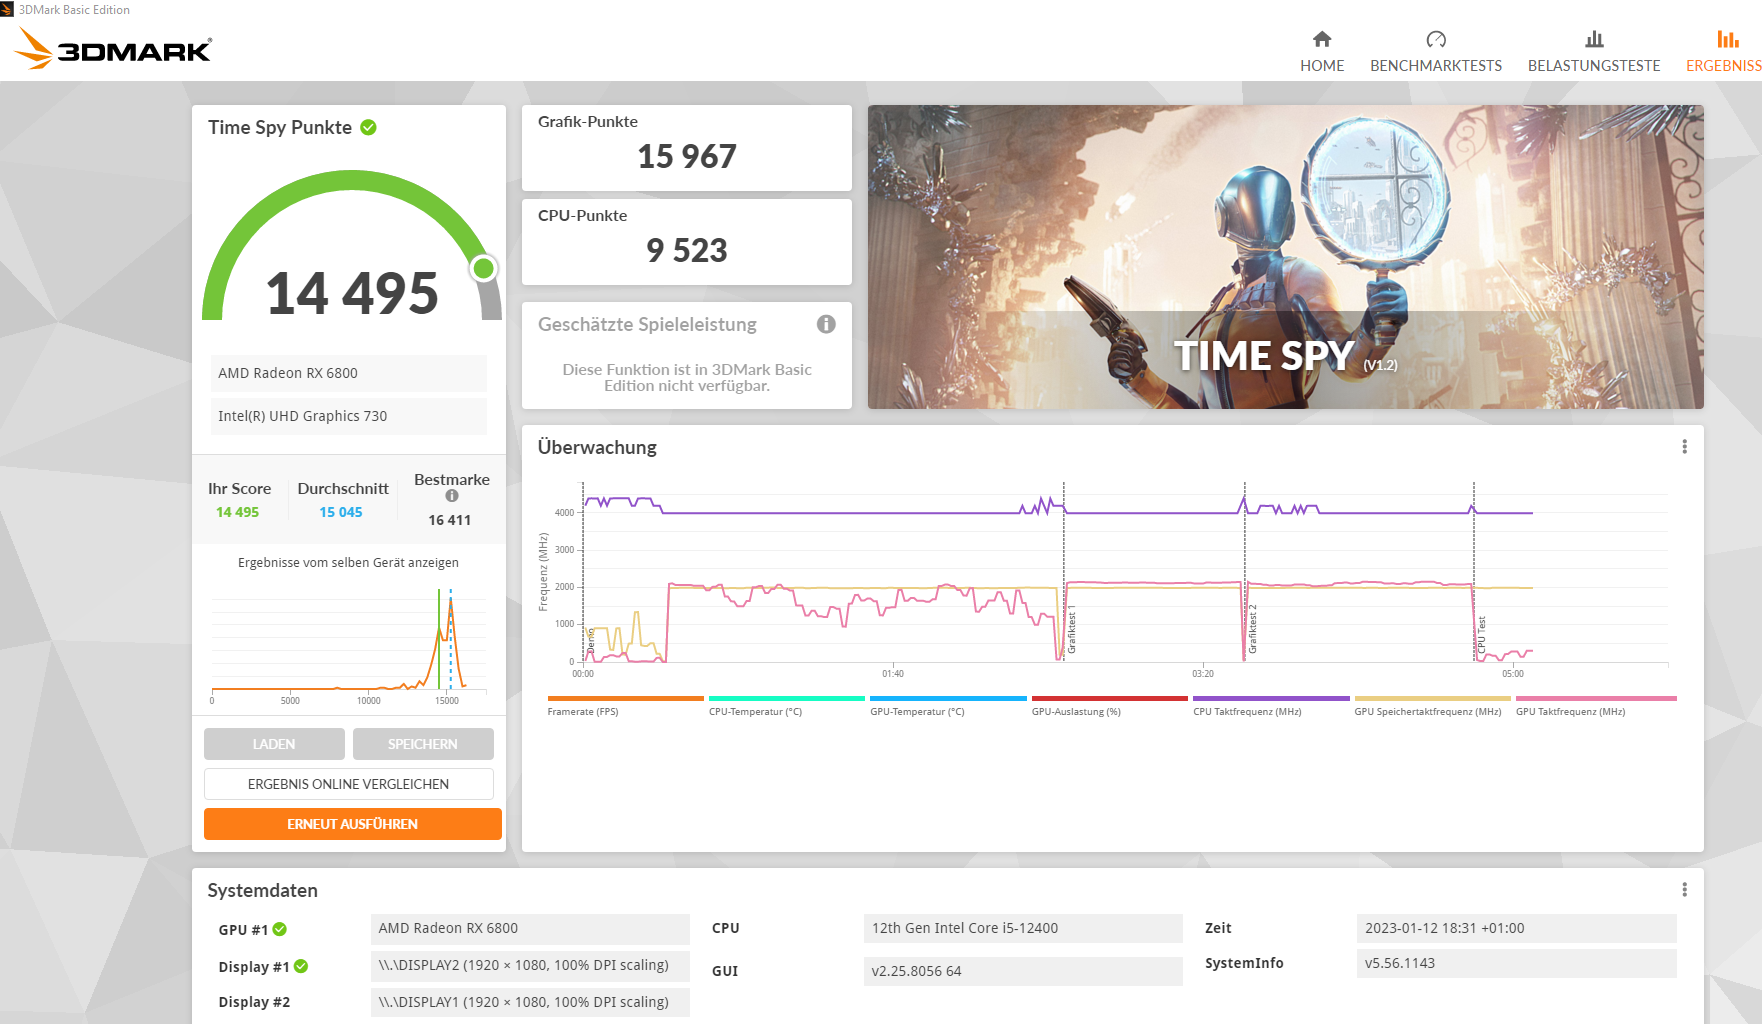
Task: Click the info icon in Geschätzte Spieleleistung
Action: click(826, 324)
